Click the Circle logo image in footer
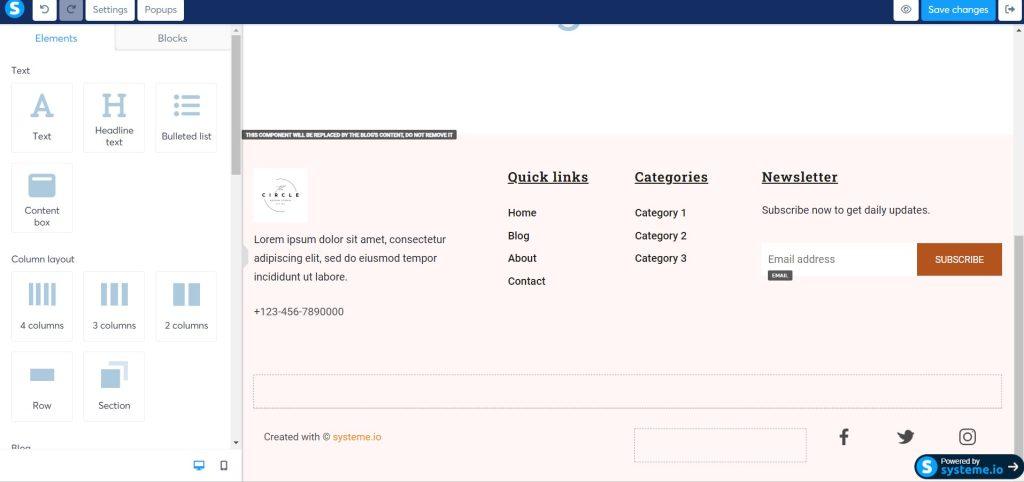1024x482 pixels. [x=281, y=195]
